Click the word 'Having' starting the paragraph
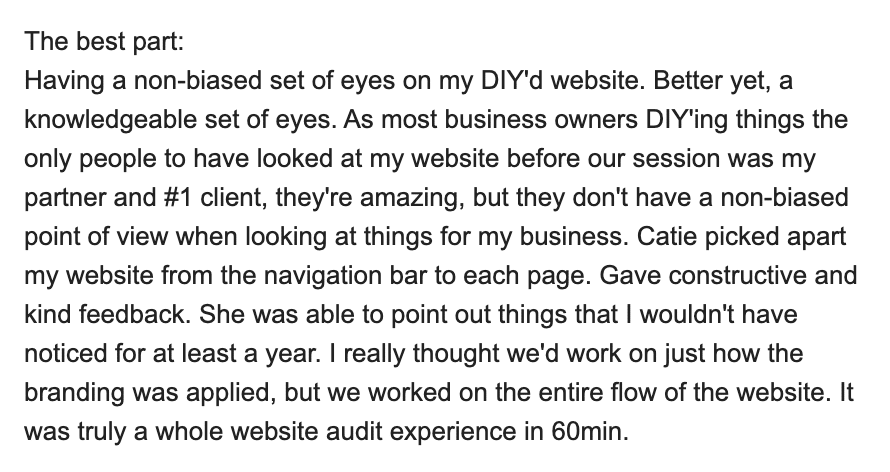The image size is (890, 472). pyautogui.click(x=64, y=81)
